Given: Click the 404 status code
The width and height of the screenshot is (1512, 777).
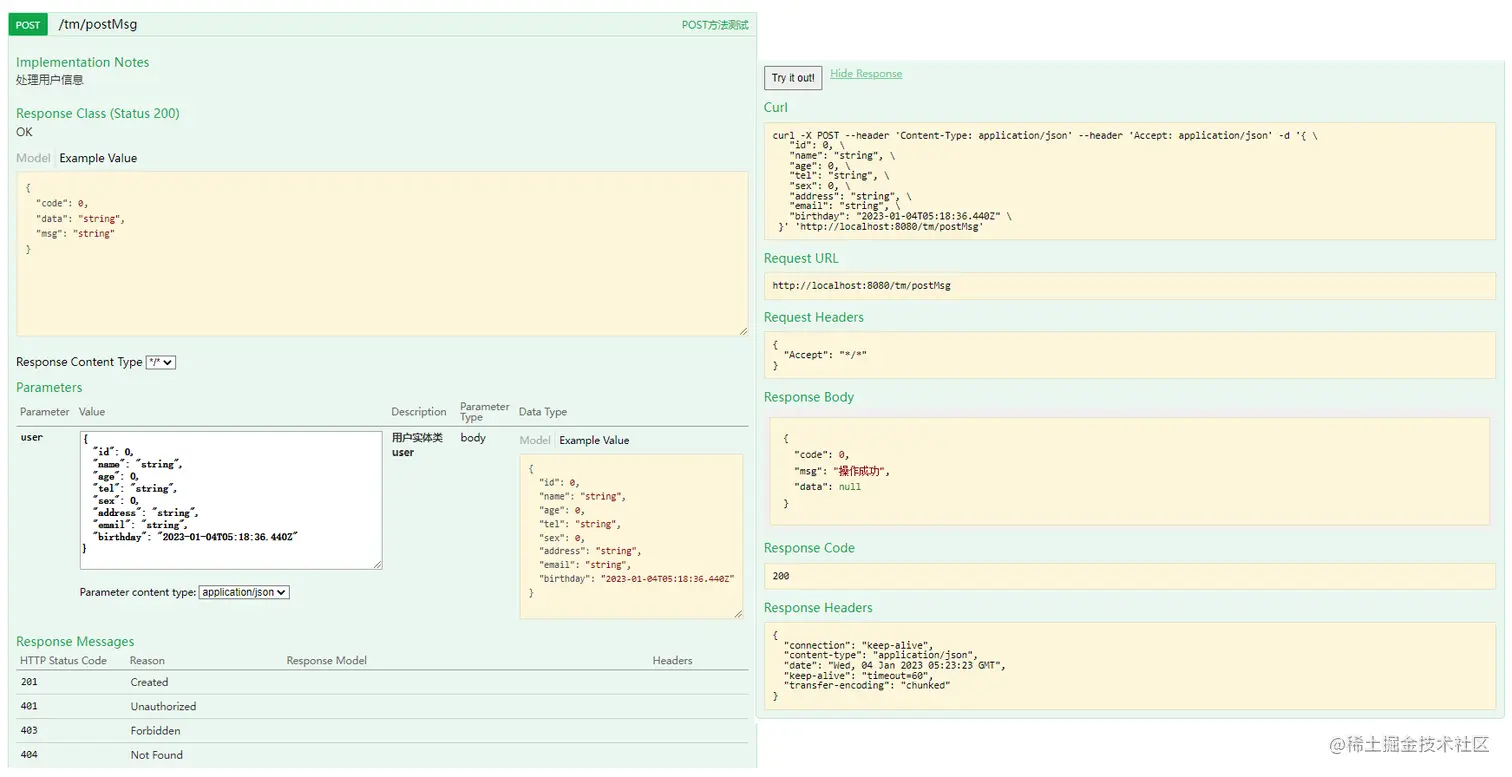Looking at the screenshot, I should 29,755.
